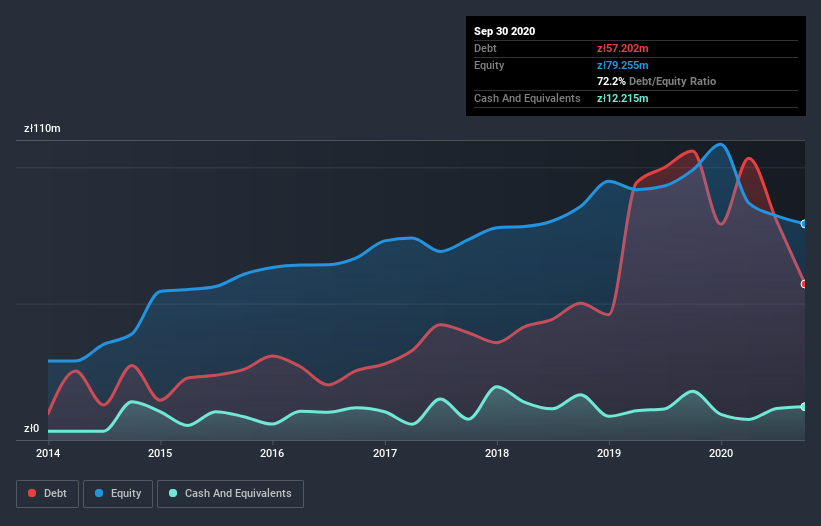Toggle the Equity legend button

click(x=118, y=494)
